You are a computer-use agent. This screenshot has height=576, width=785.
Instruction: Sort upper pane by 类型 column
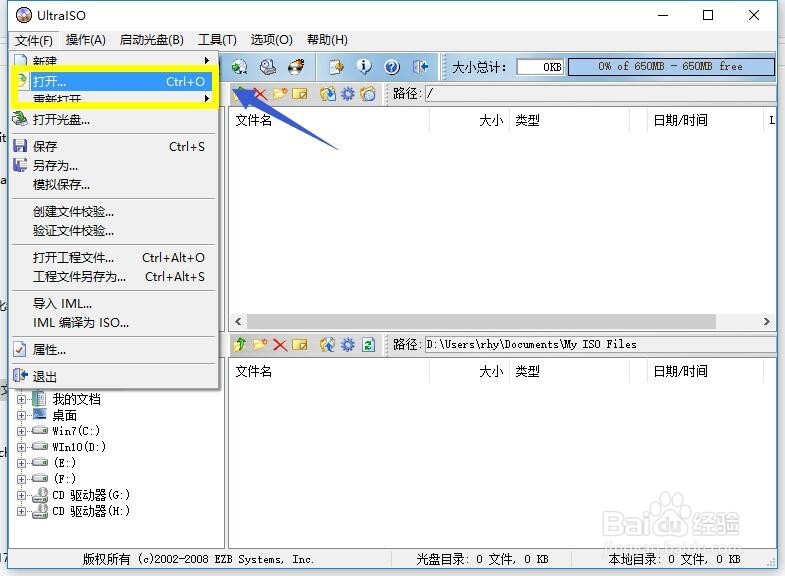(x=570, y=120)
